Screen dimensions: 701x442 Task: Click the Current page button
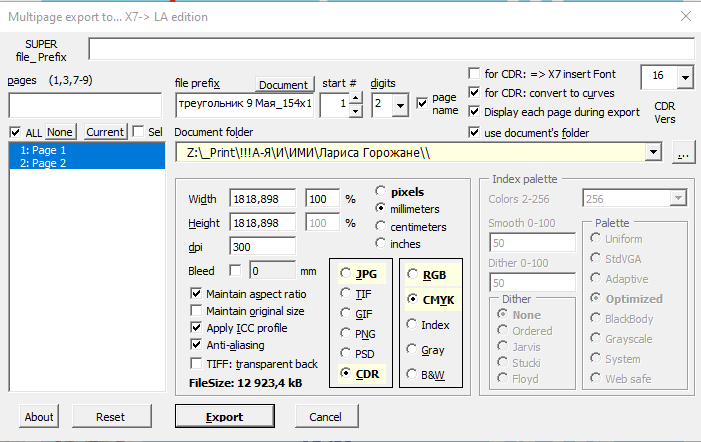[105, 132]
